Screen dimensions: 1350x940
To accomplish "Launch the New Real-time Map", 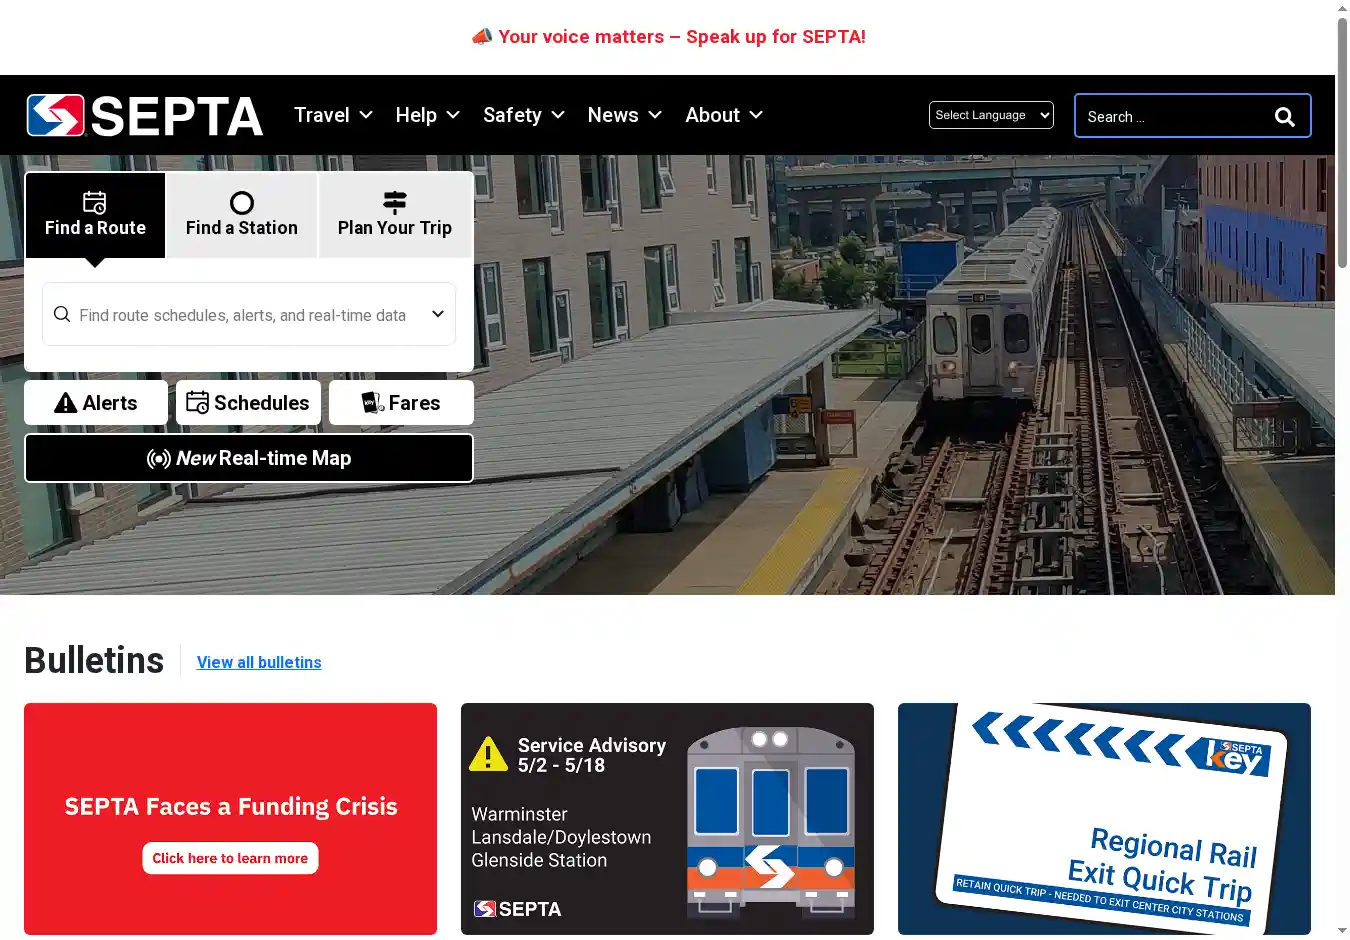I will pos(249,458).
